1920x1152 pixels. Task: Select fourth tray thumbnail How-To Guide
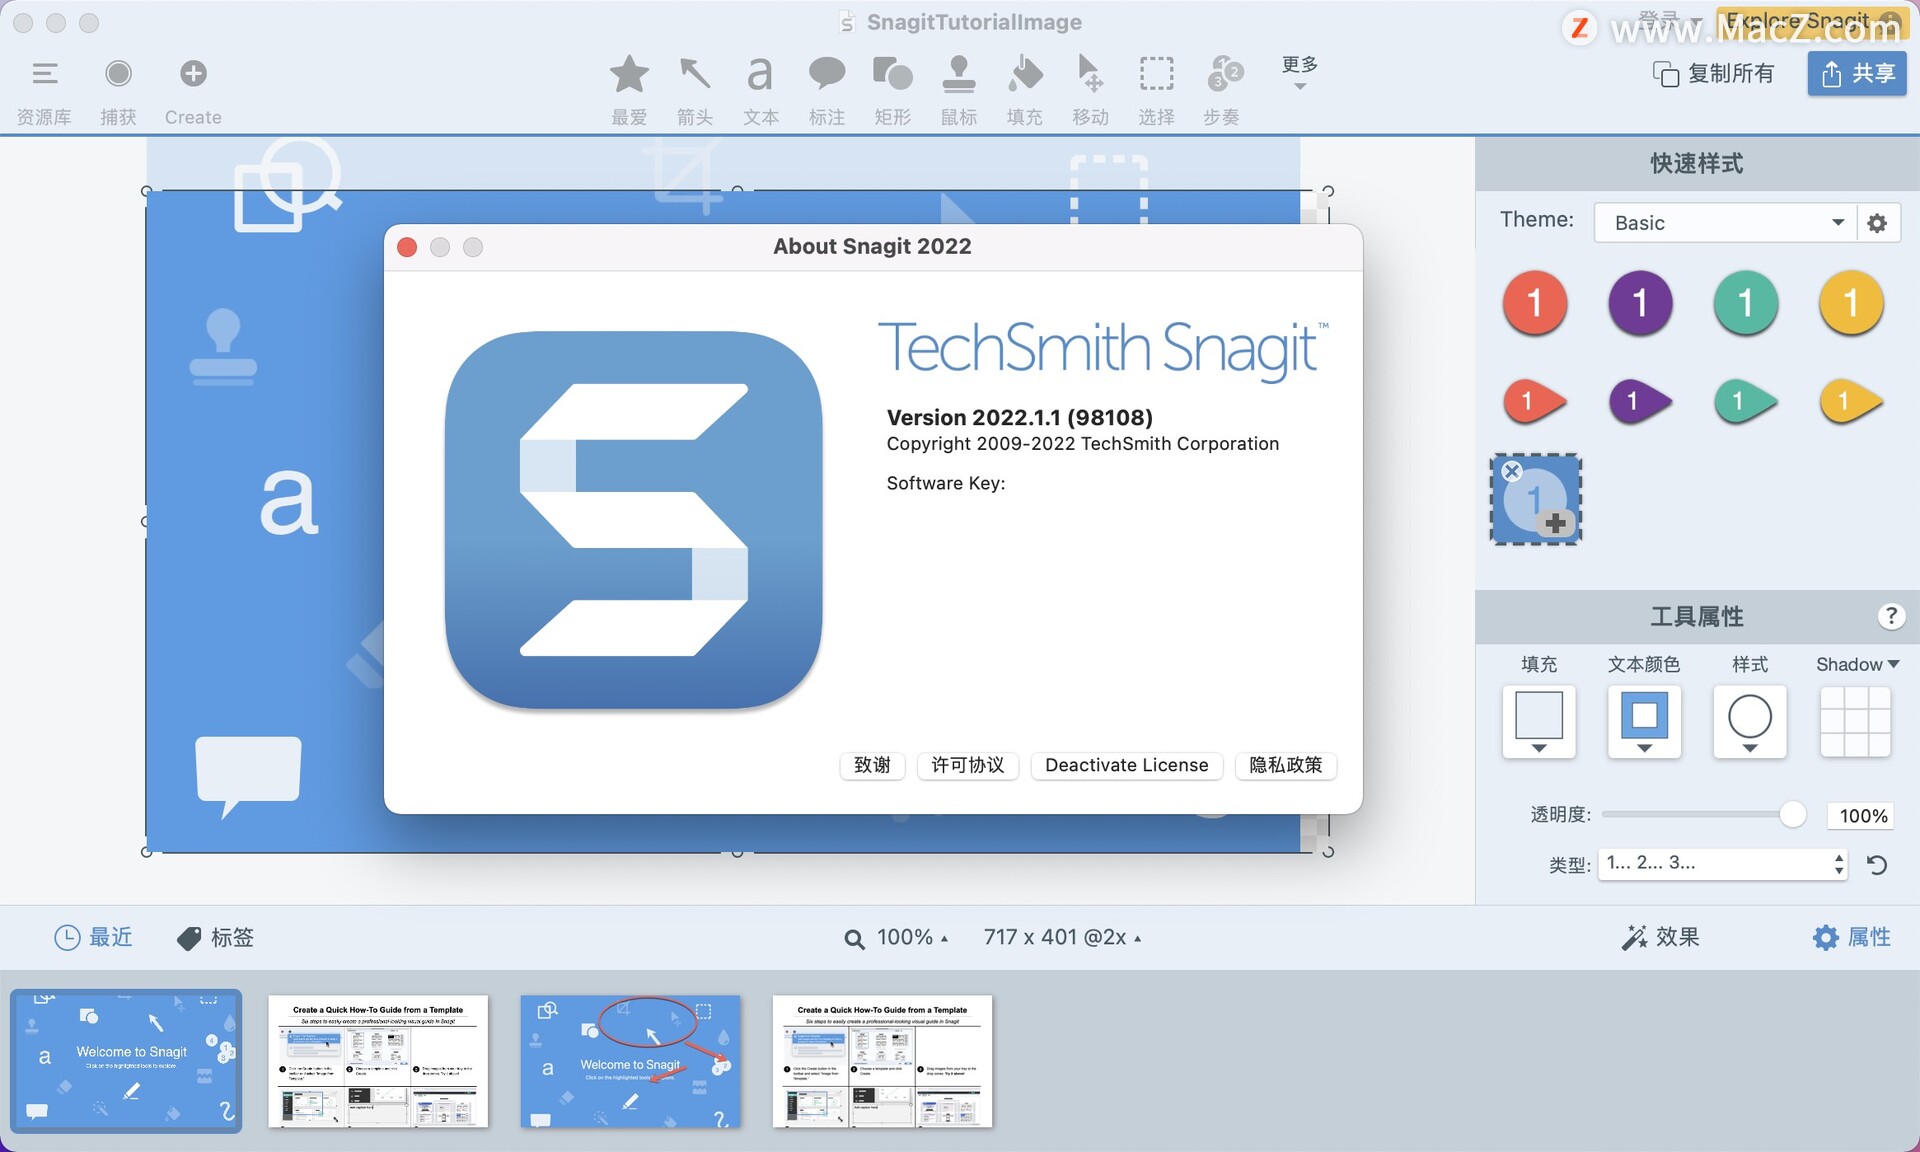click(882, 1061)
